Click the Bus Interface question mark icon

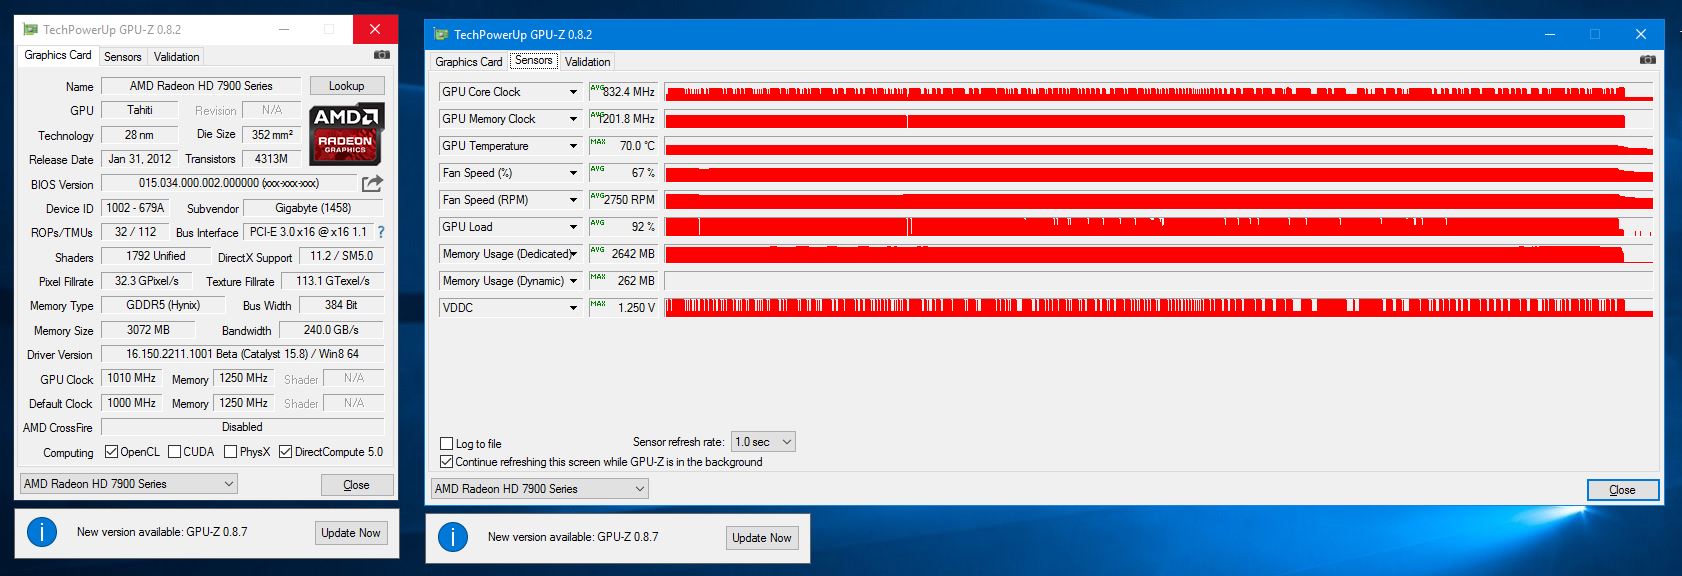coord(381,232)
